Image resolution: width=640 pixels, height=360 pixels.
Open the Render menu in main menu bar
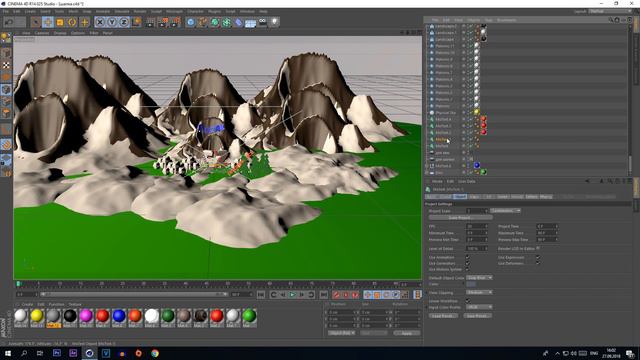click(x=140, y=11)
